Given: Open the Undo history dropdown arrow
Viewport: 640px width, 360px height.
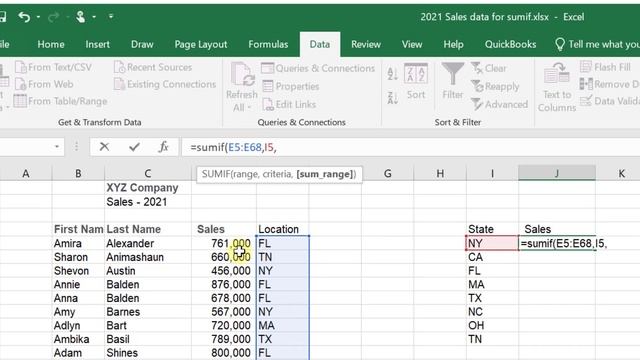Looking at the screenshot, I should pos(38,17).
